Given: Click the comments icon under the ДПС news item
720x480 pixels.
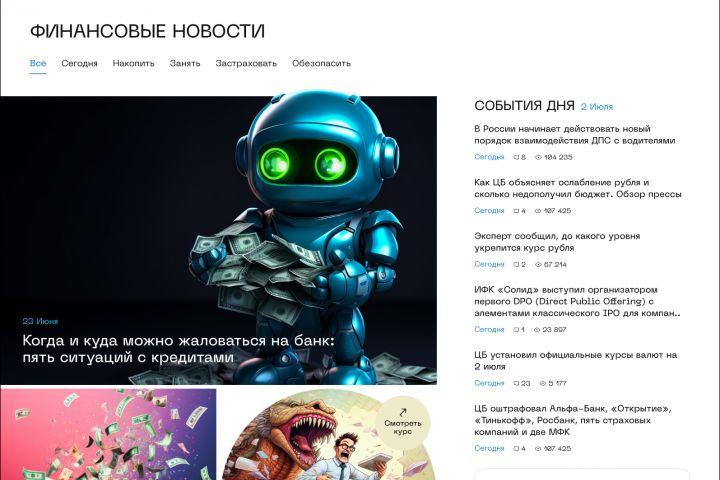Looking at the screenshot, I should click(516, 157).
